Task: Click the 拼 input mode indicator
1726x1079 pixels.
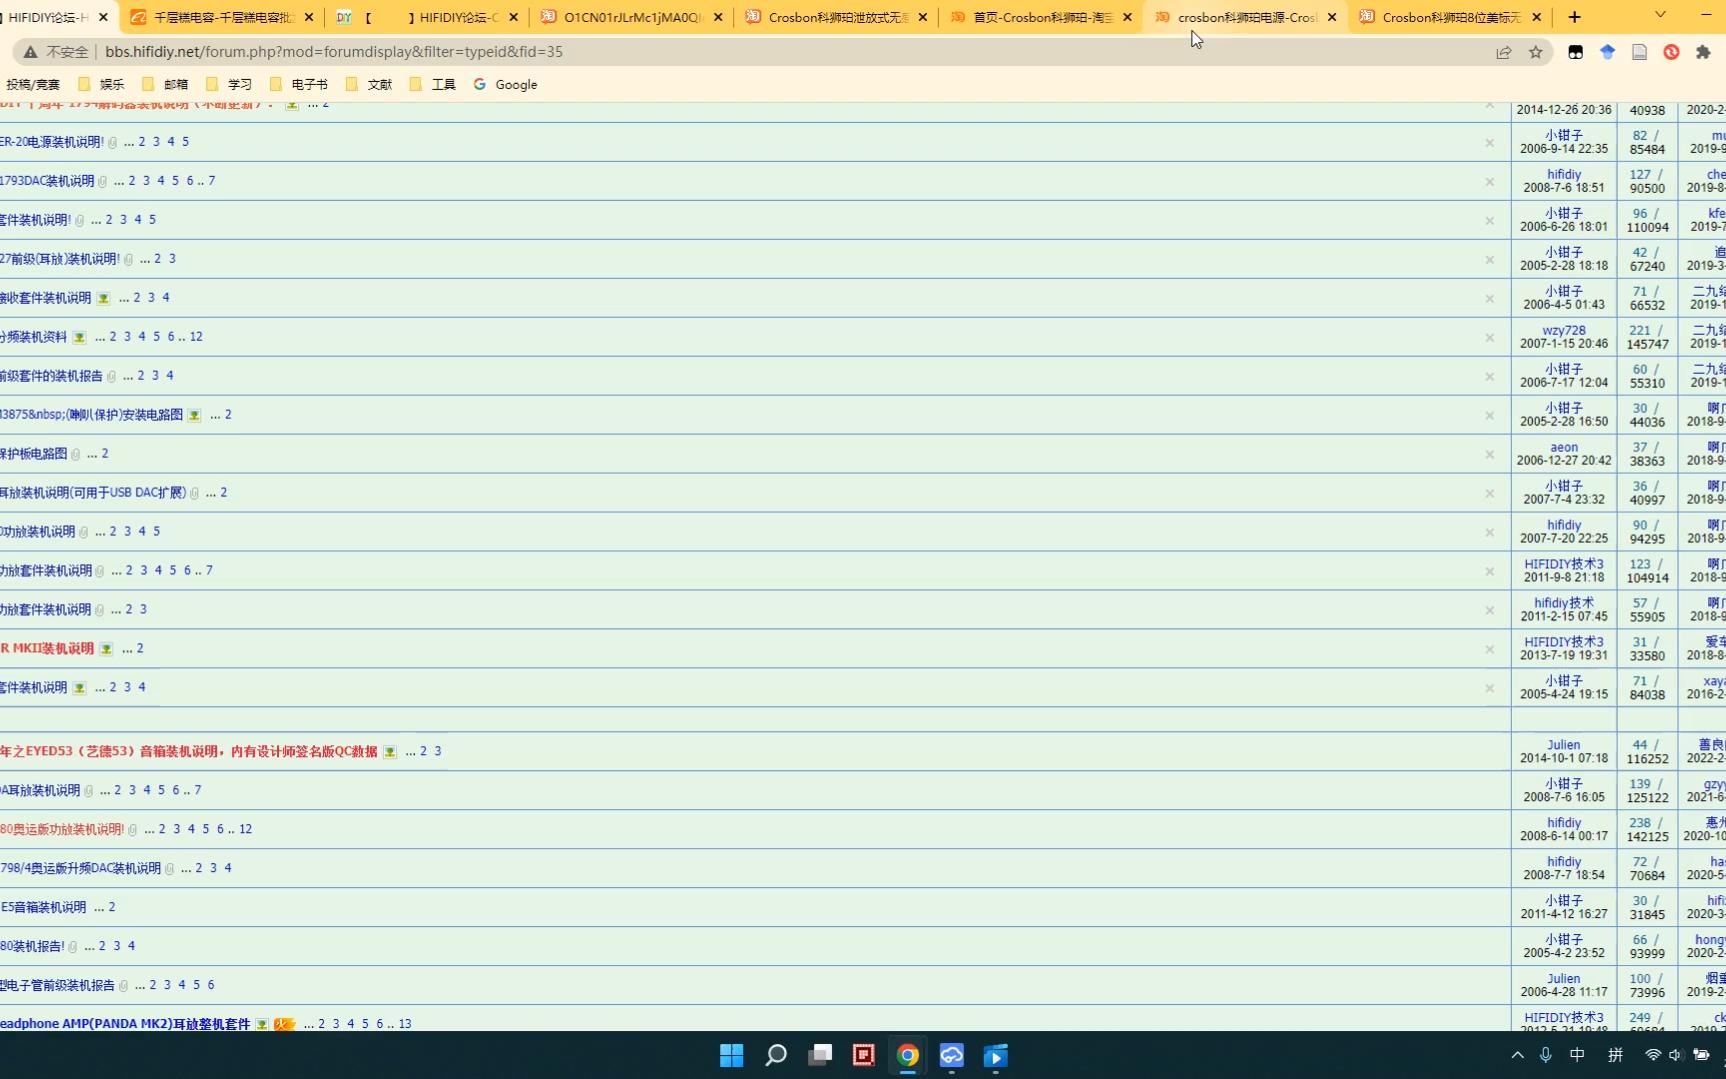Action: coord(1615,1055)
